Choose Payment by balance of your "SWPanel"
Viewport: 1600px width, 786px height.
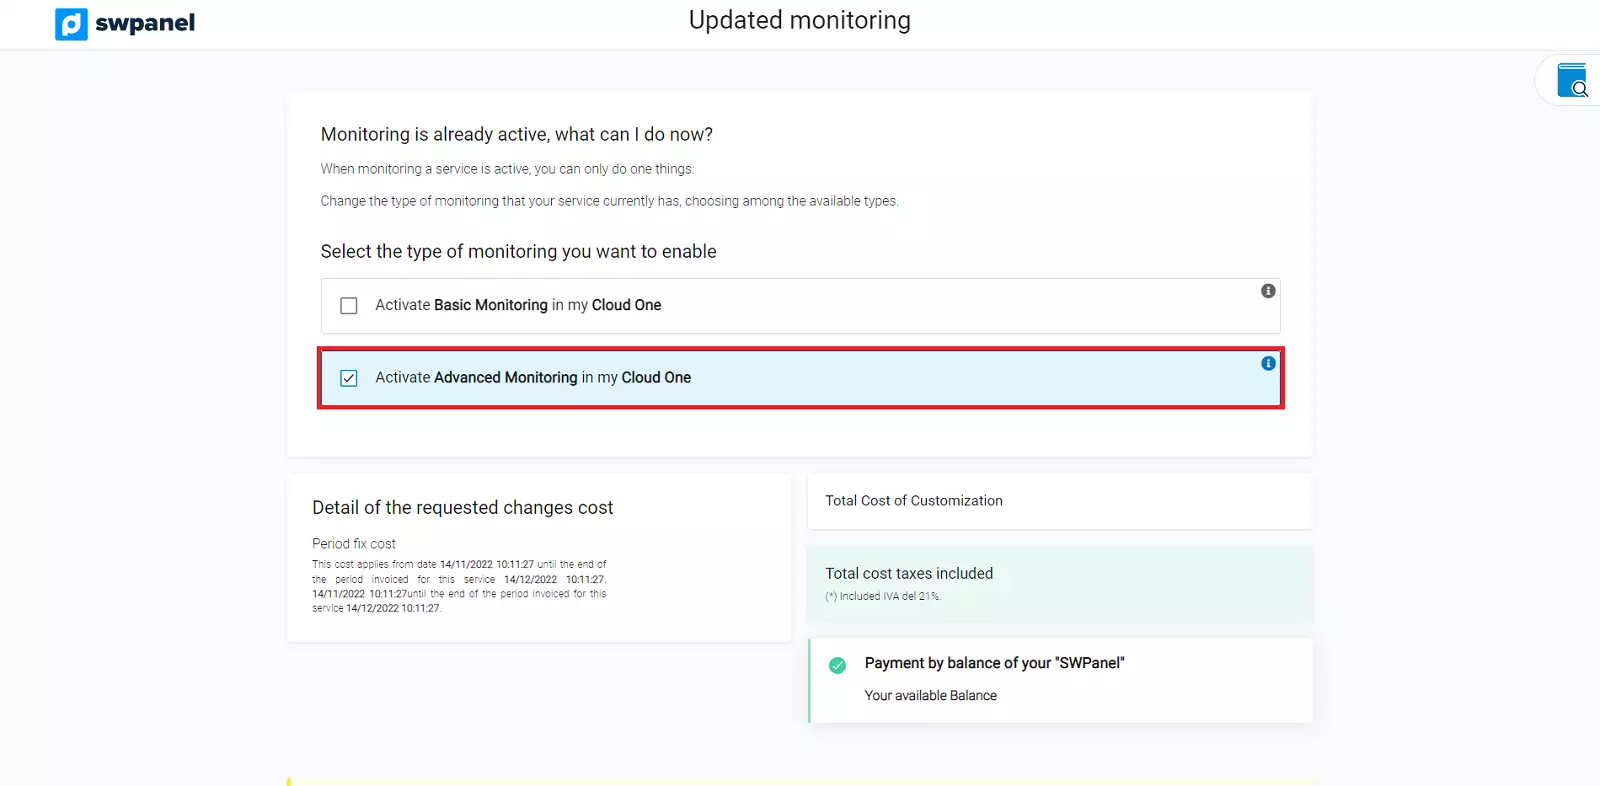pyautogui.click(x=994, y=663)
